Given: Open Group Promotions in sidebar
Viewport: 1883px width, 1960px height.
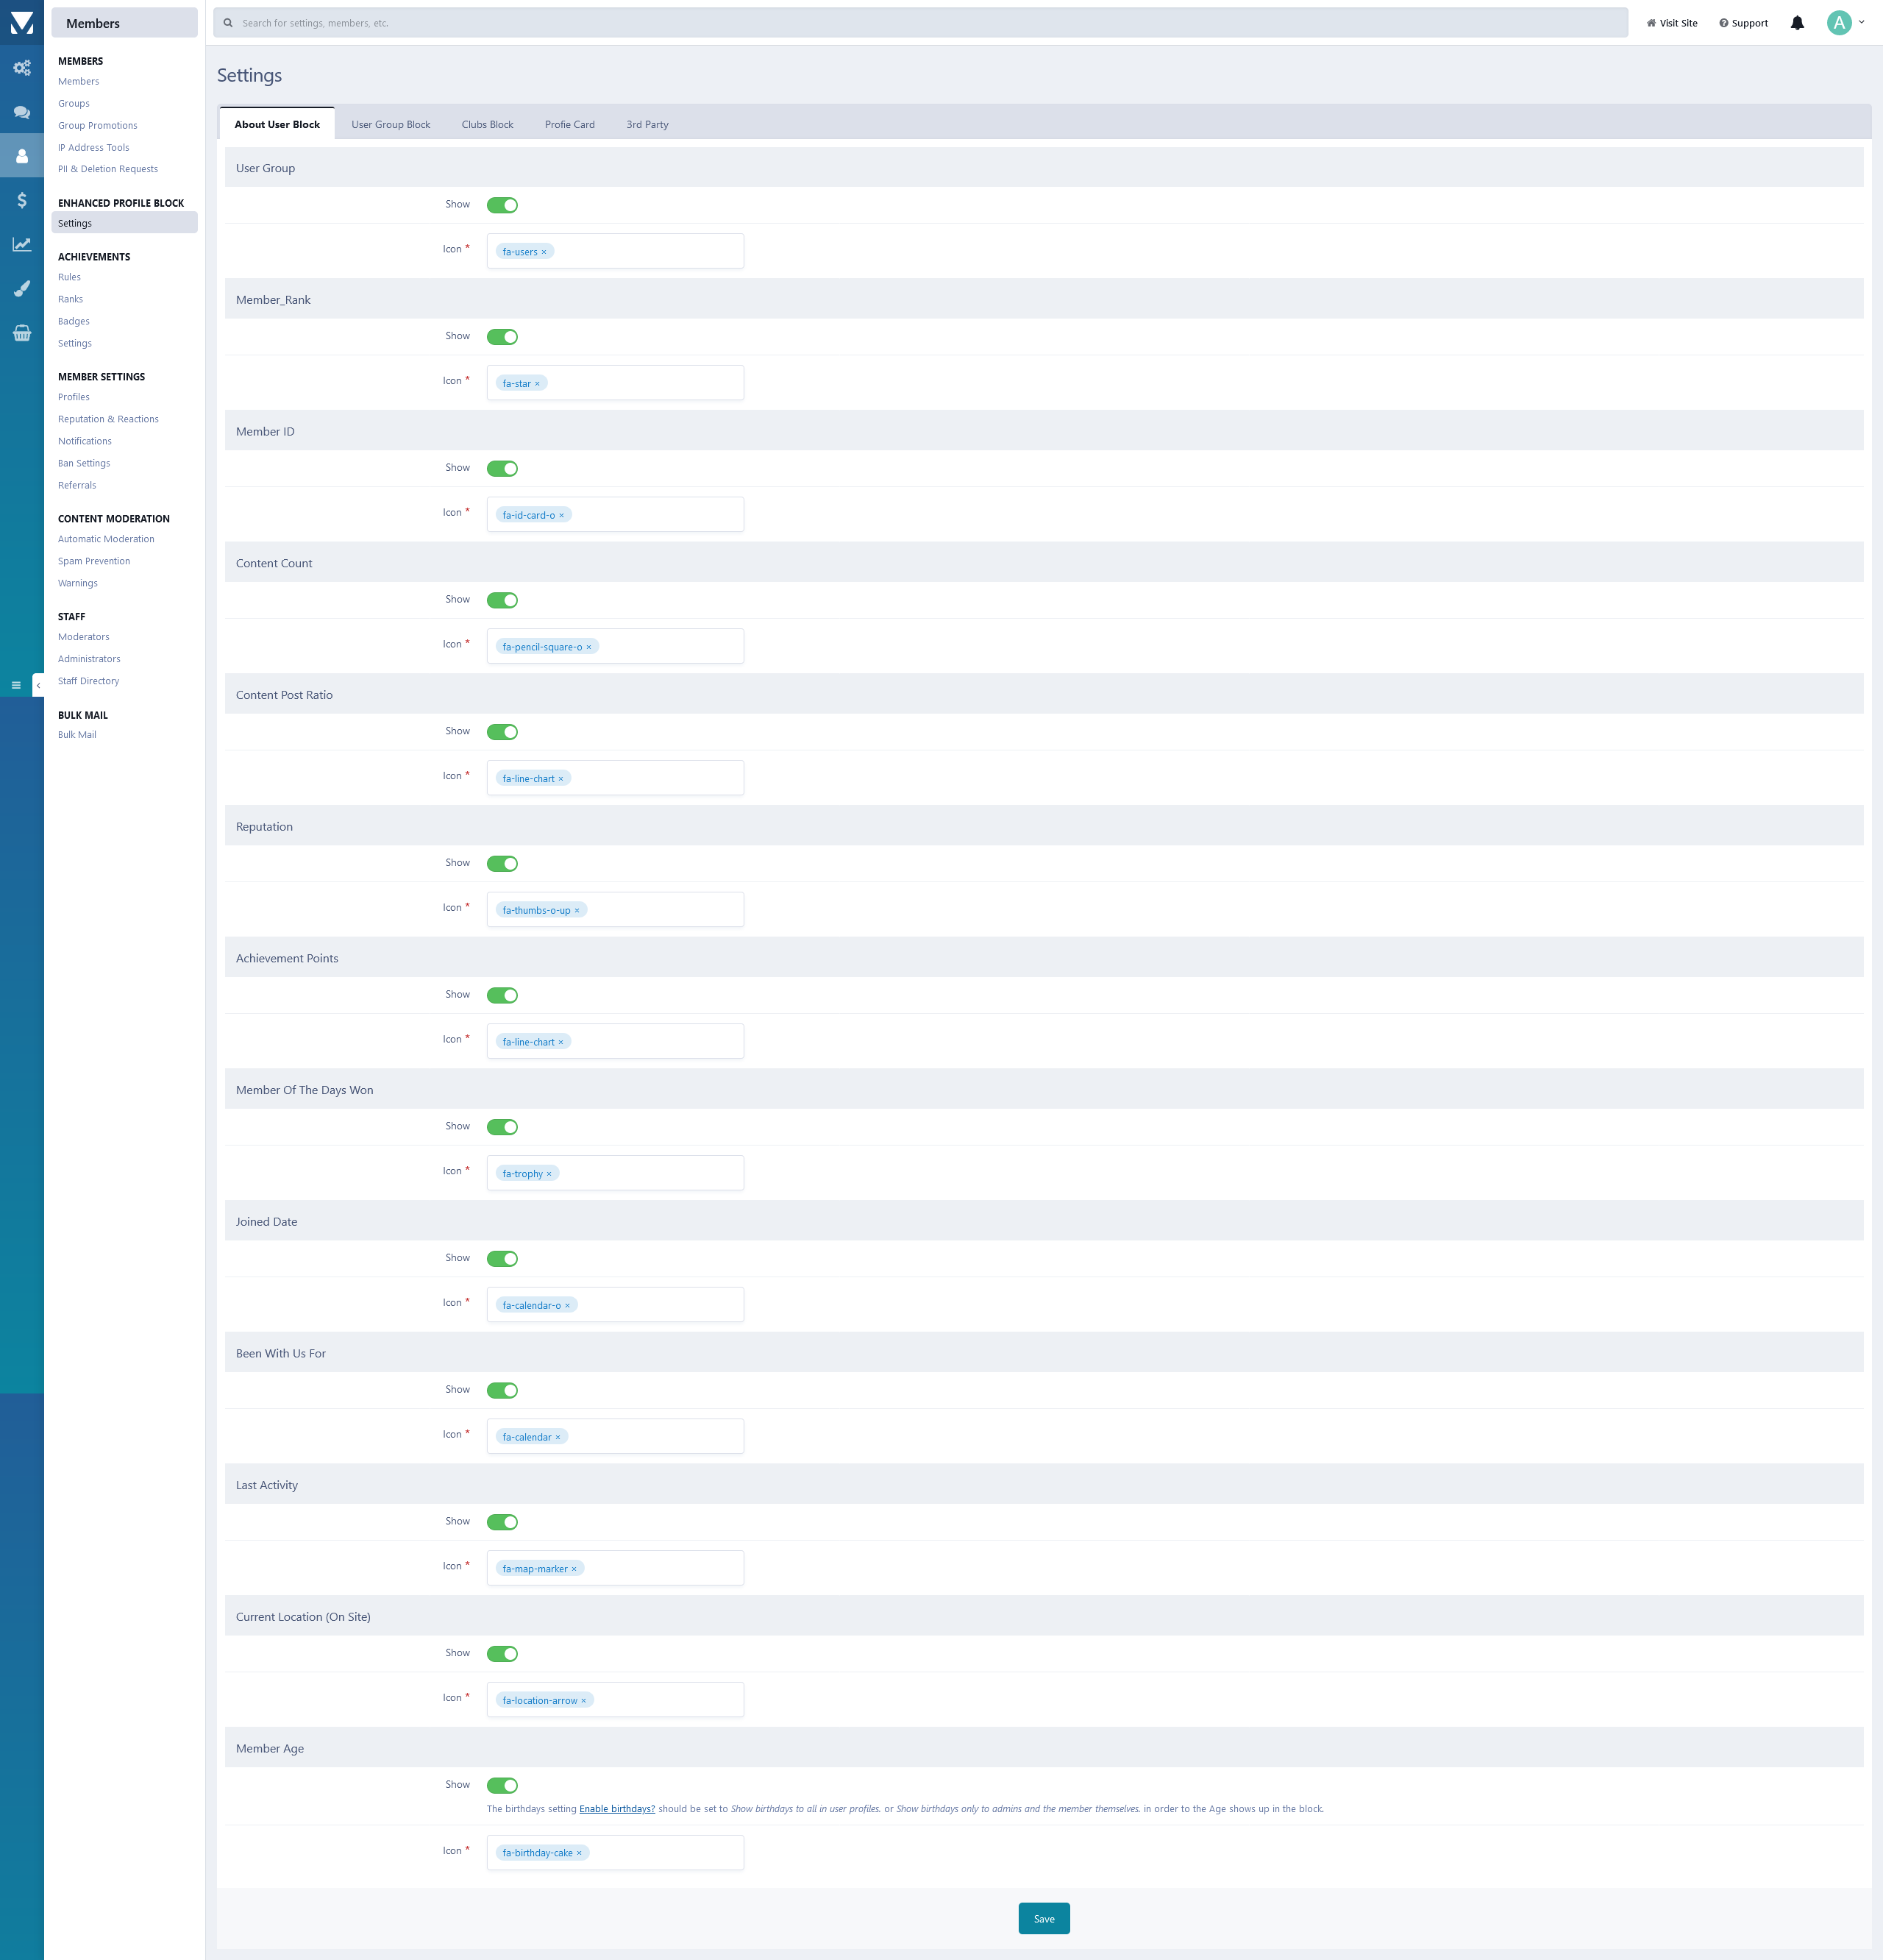Looking at the screenshot, I should [x=98, y=126].
